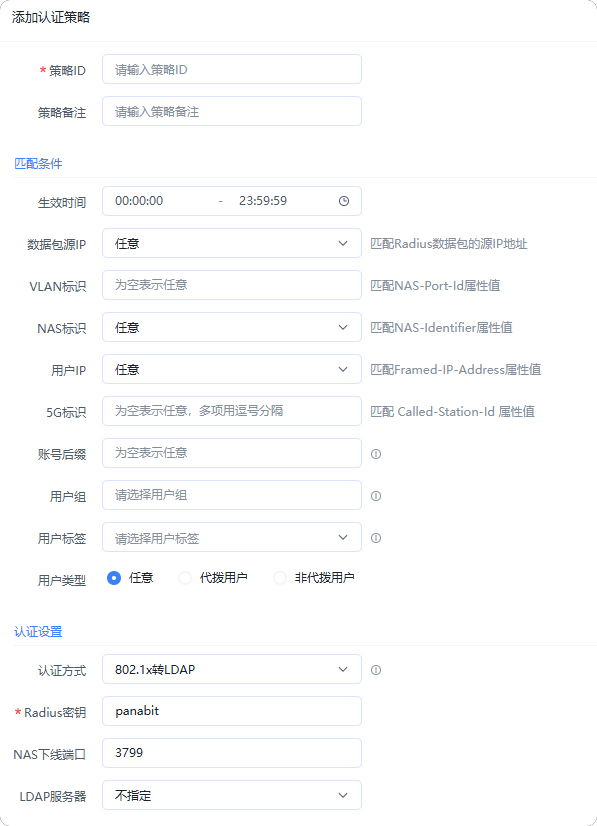Focus the 账号后缀 input field

(x=232, y=453)
